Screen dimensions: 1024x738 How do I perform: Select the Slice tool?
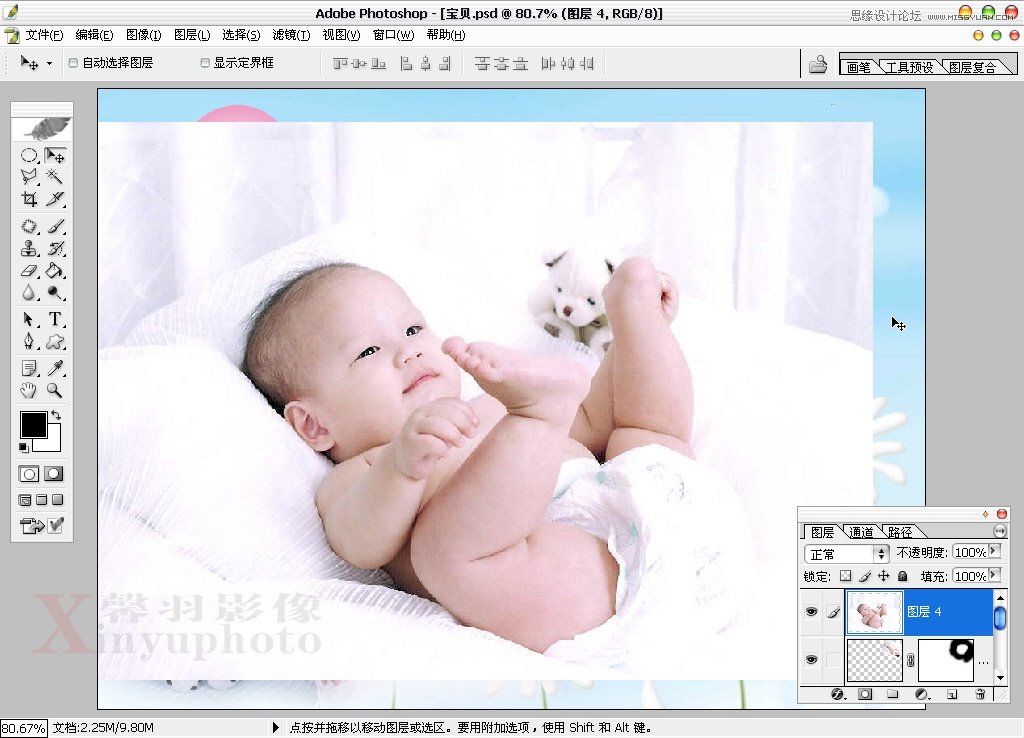pos(55,199)
